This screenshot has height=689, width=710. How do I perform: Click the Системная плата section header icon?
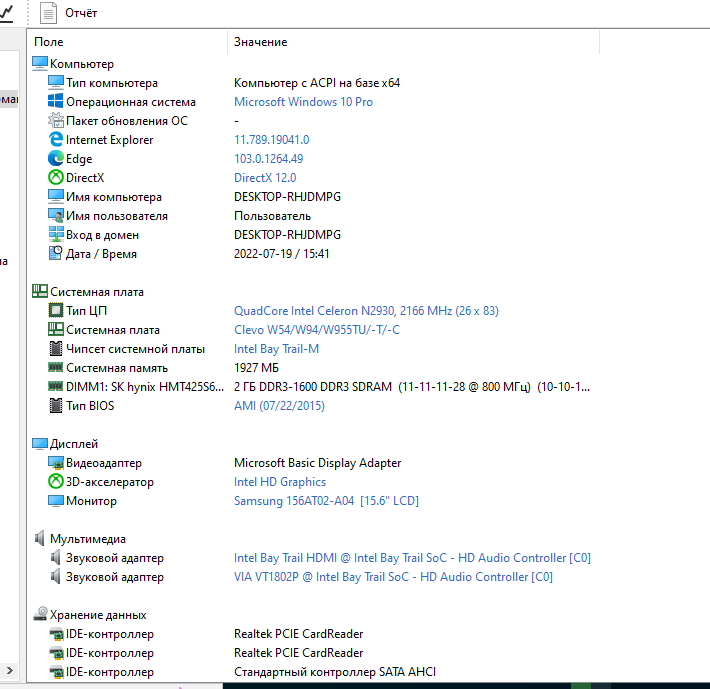point(40,292)
